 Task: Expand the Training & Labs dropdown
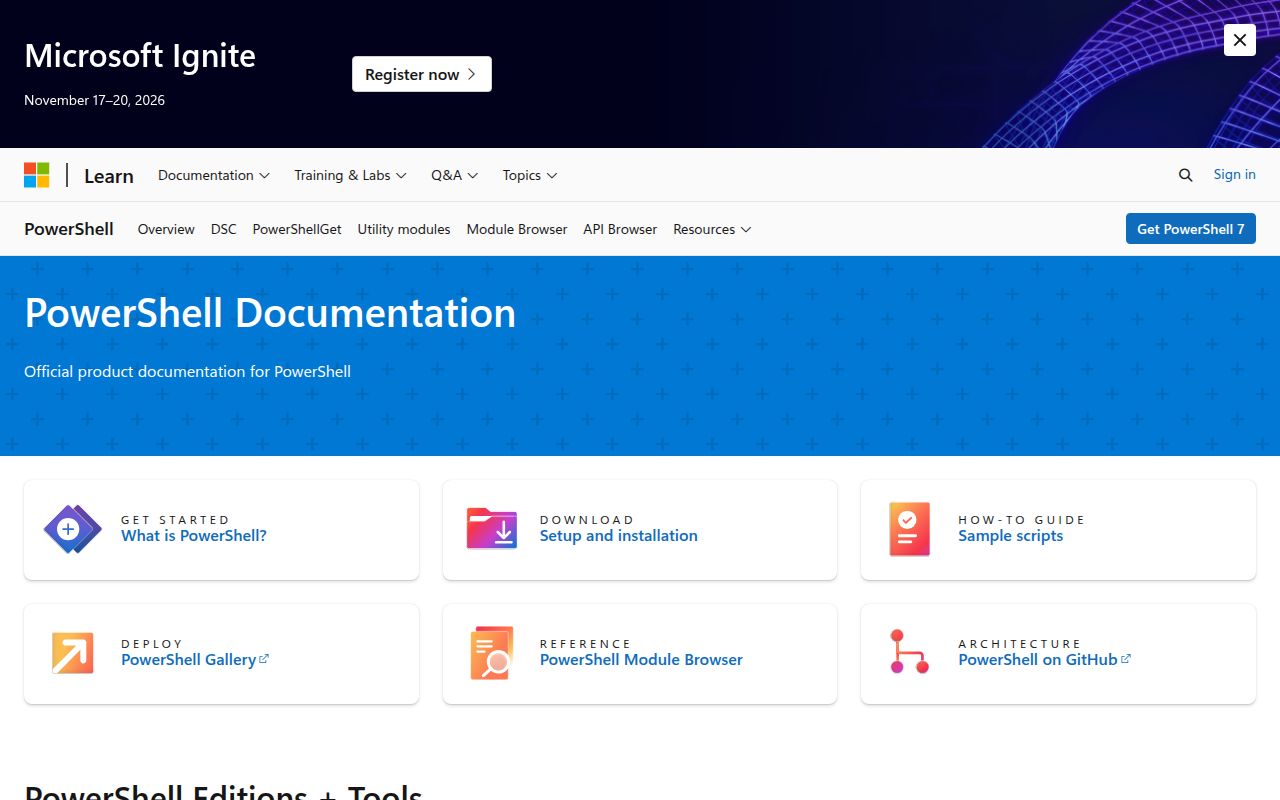tap(350, 175)
